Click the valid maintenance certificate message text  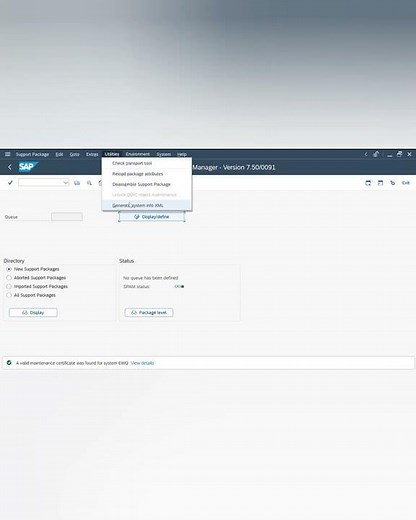72,363
